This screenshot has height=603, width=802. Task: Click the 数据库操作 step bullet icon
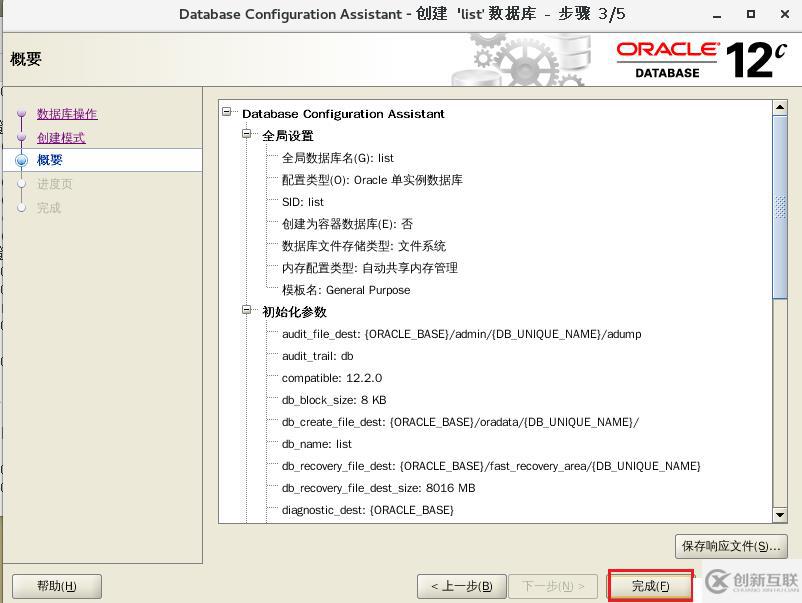(x=21, y=113)
